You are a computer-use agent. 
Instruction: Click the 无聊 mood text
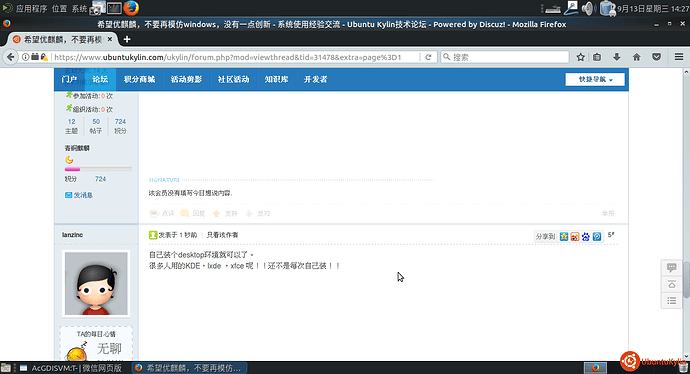pyautogui.click(x=109, y=348)
